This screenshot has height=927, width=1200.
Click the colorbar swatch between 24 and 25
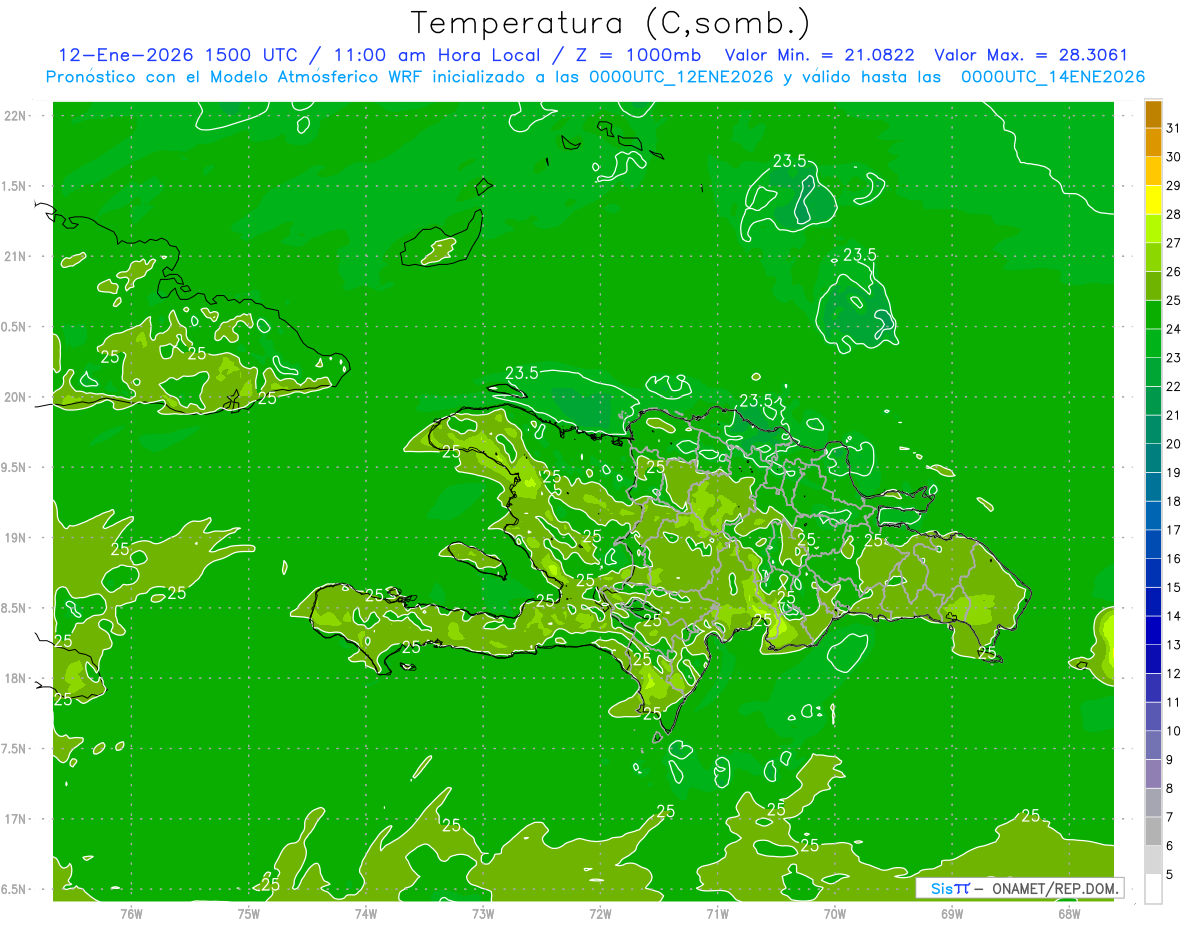(1153, 315)
